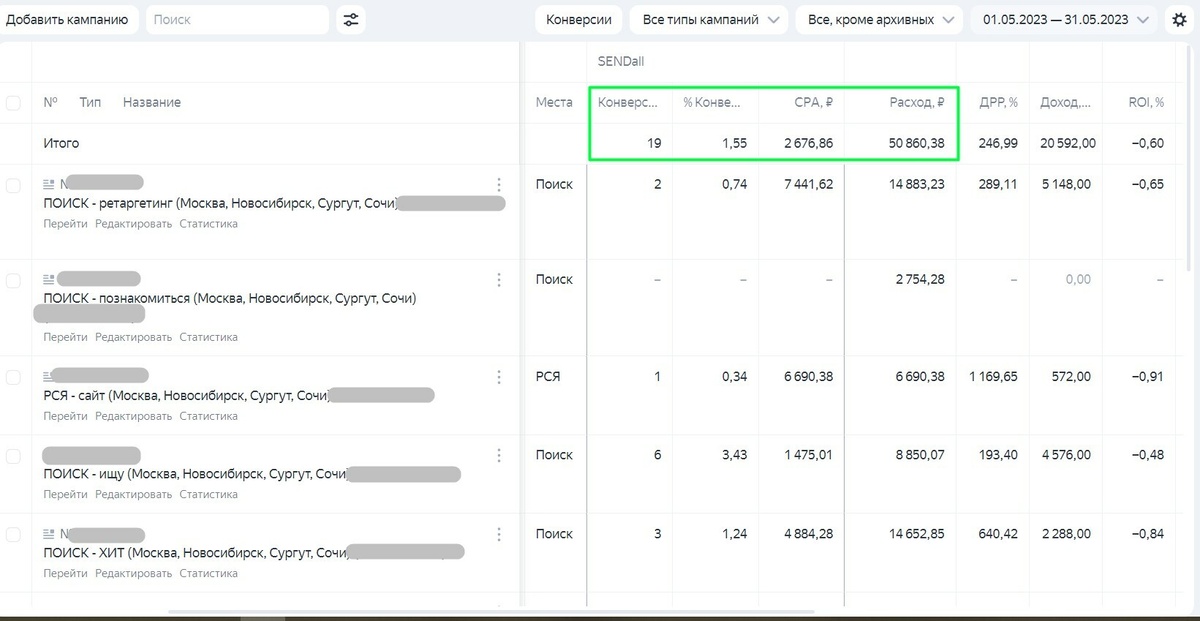Sort by the Тип column header

coord(90,102)
